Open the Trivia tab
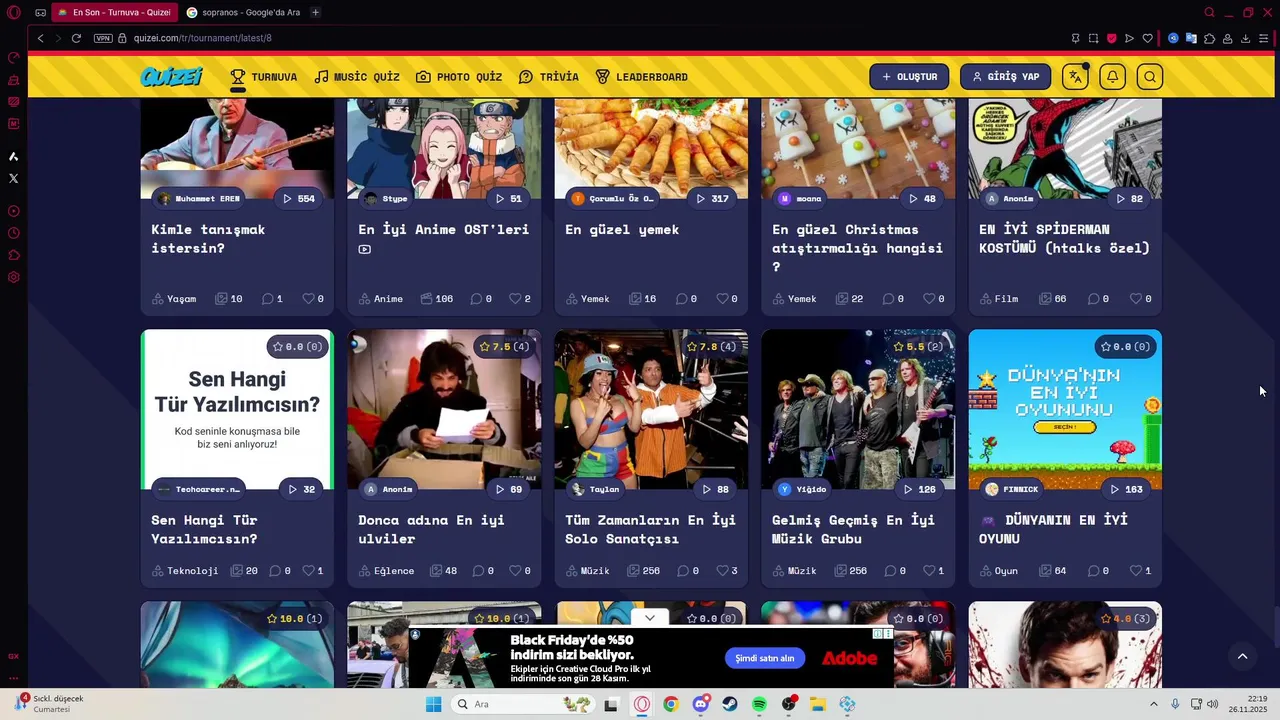Viewport: 1280px width, 720px height. 548,77
